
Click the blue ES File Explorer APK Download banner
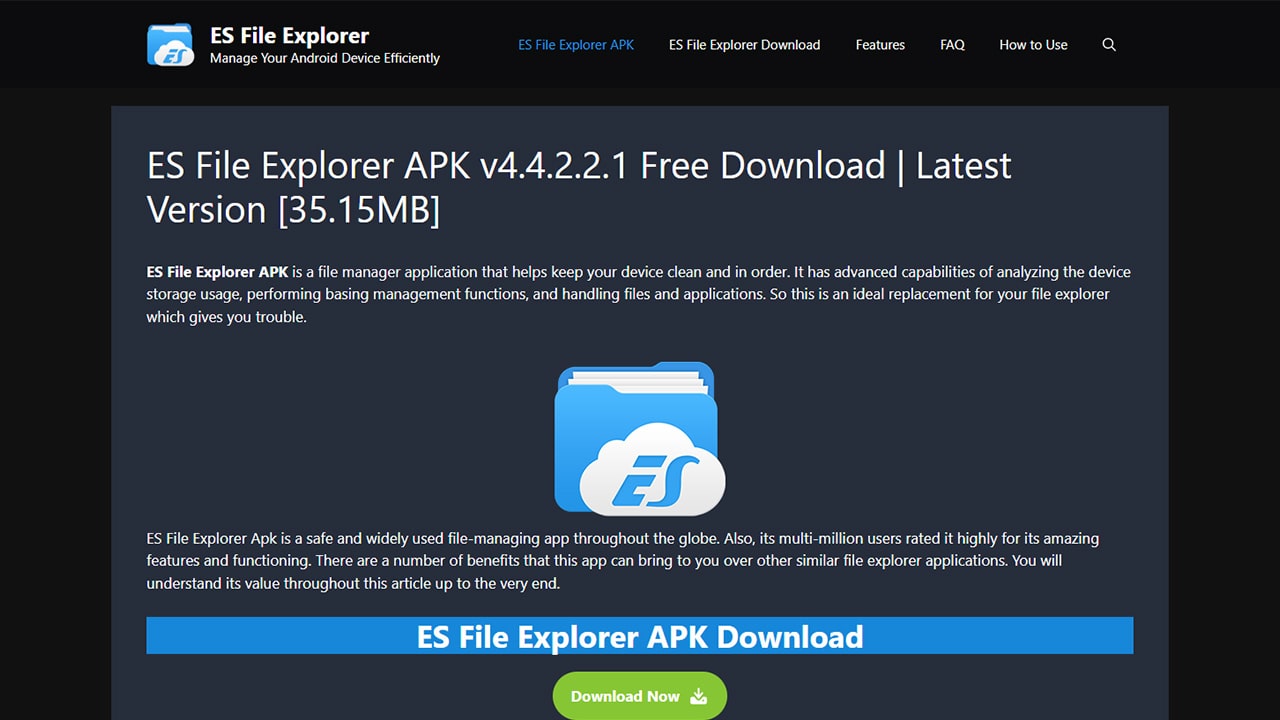640,636
